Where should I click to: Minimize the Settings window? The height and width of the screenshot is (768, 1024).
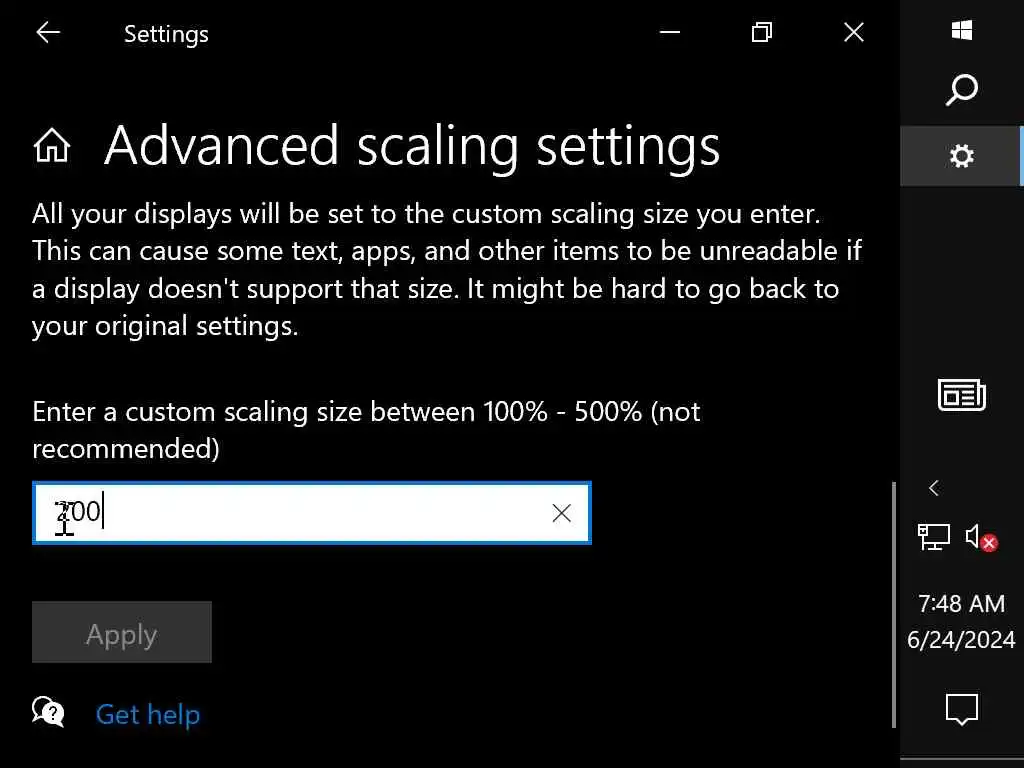coord(670,33)
